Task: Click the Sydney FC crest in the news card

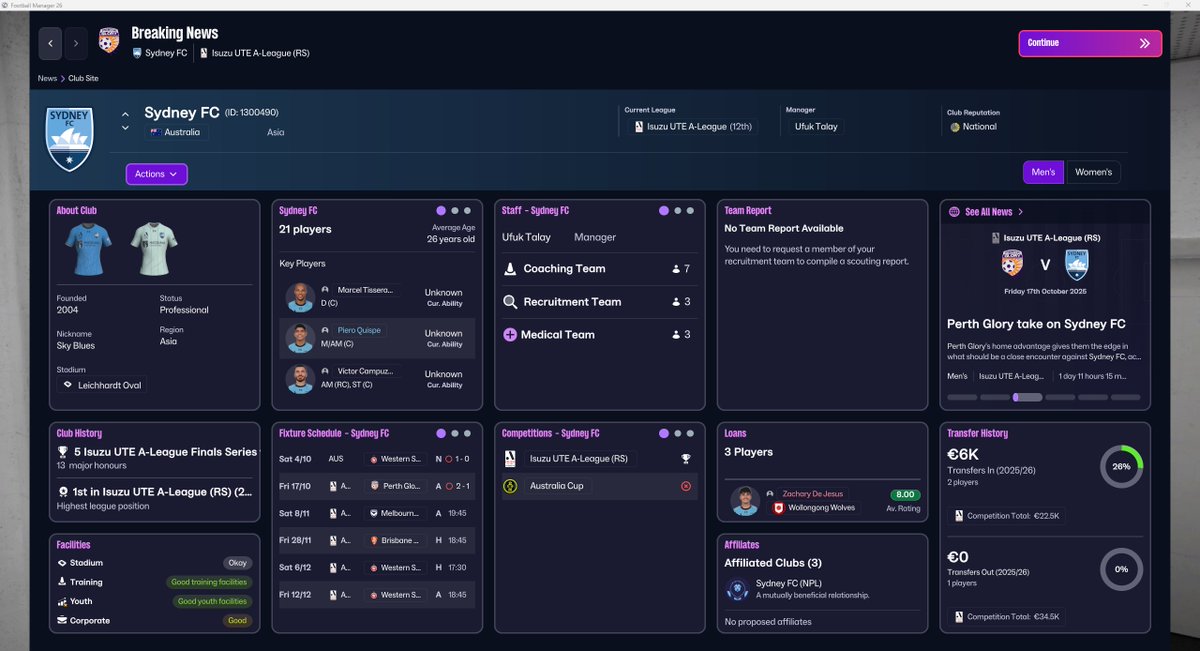Action: tap(1077, 264)
